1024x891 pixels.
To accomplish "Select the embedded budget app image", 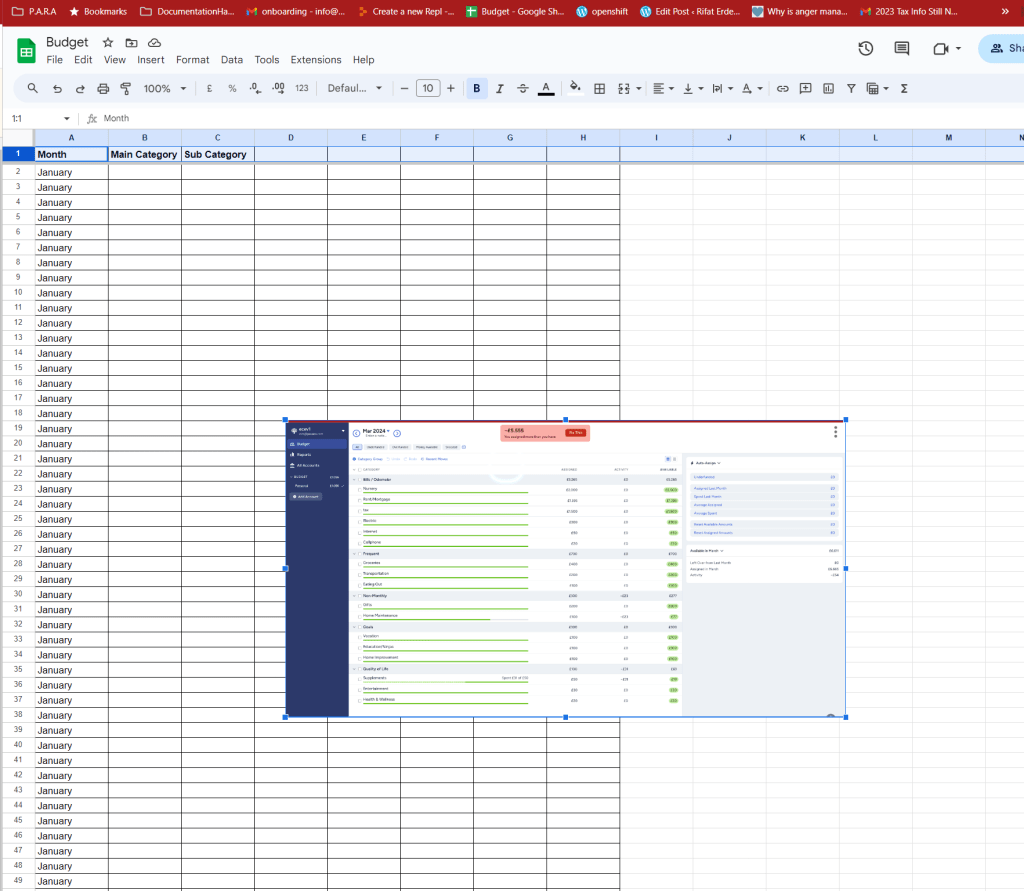I will [566, 568].
